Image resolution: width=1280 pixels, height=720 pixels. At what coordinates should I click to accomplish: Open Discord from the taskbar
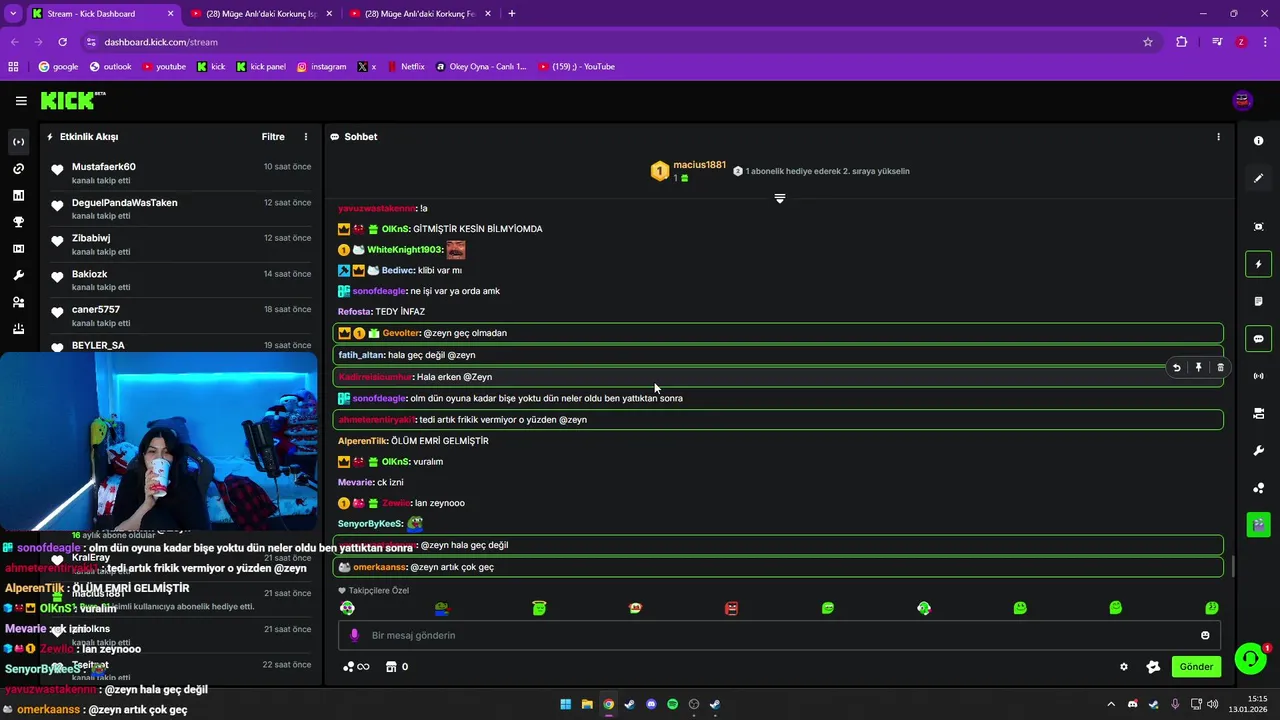pyautogui.click(x=651, y=704)
